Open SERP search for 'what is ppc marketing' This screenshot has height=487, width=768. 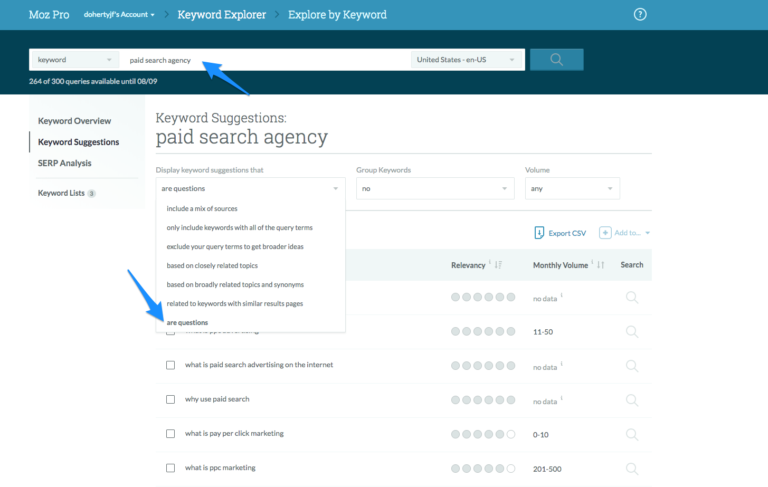[631, 468]
